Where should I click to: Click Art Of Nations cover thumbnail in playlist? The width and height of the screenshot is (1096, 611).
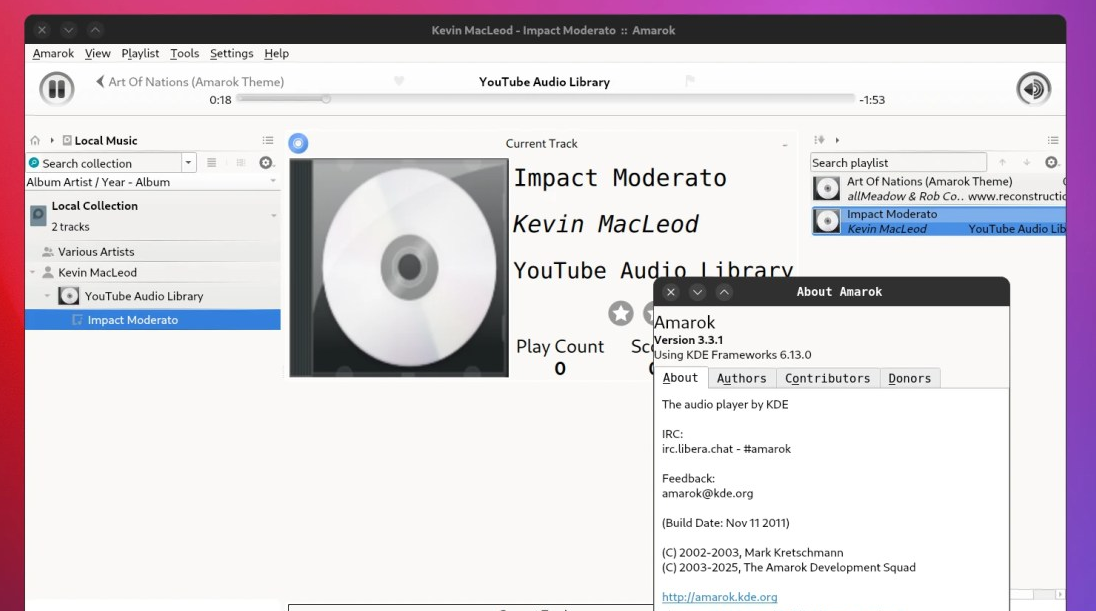coord(827,189)
